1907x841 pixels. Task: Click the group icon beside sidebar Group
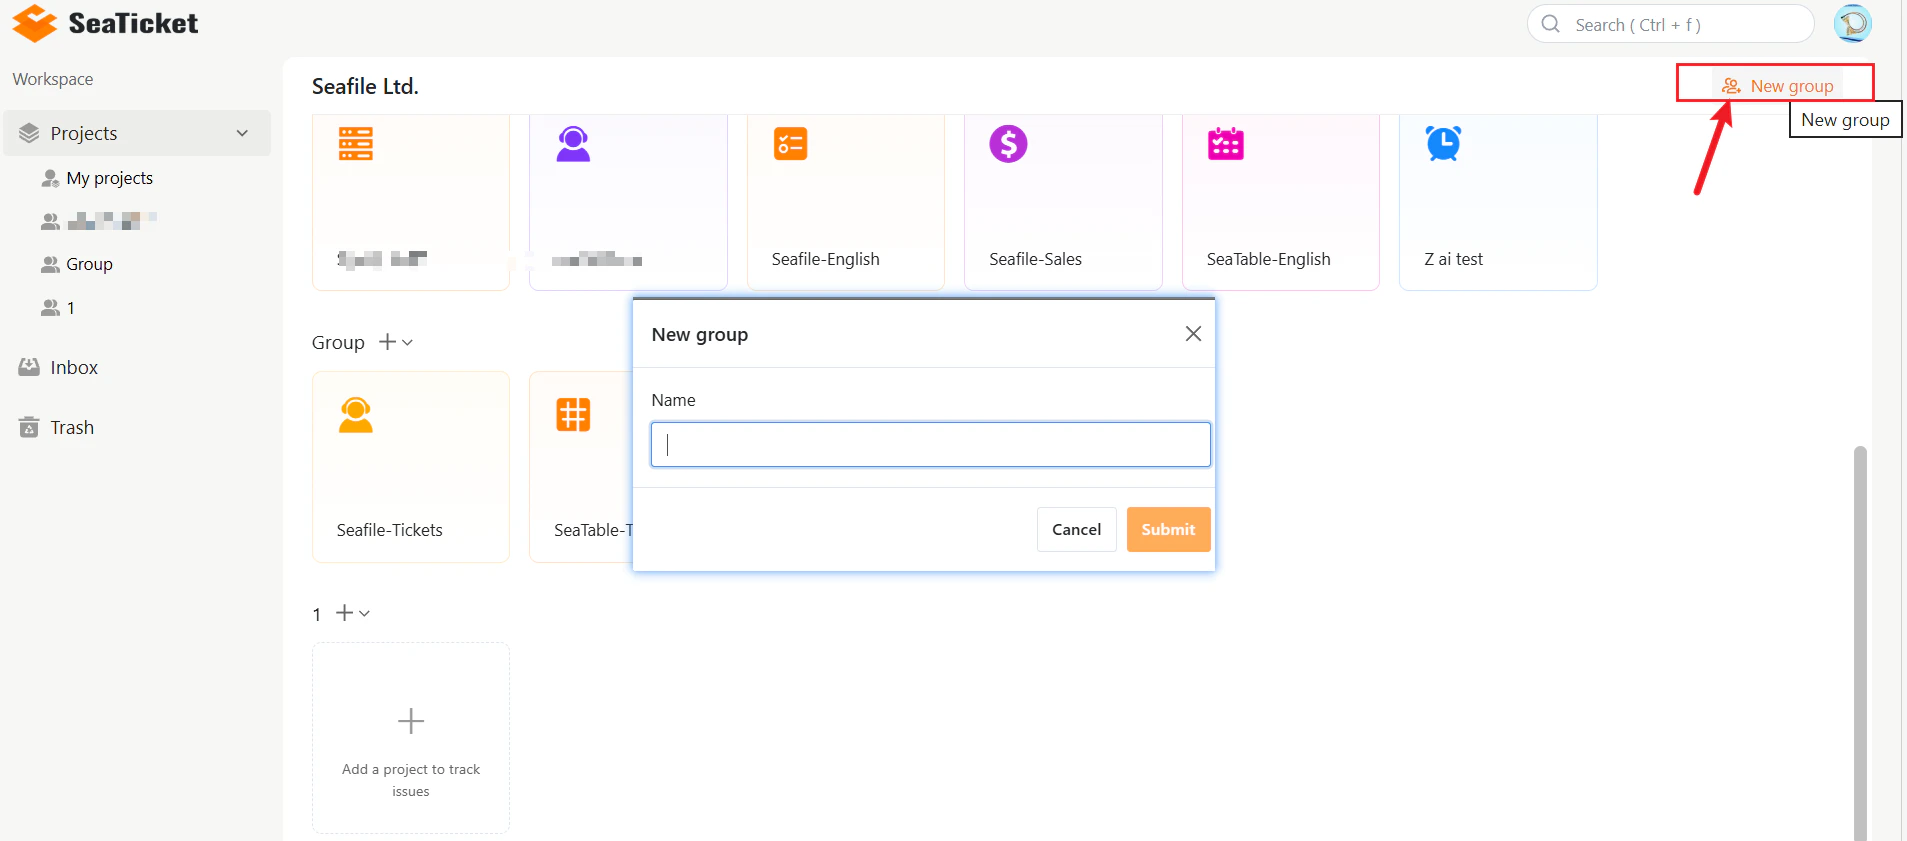[50, 264]
